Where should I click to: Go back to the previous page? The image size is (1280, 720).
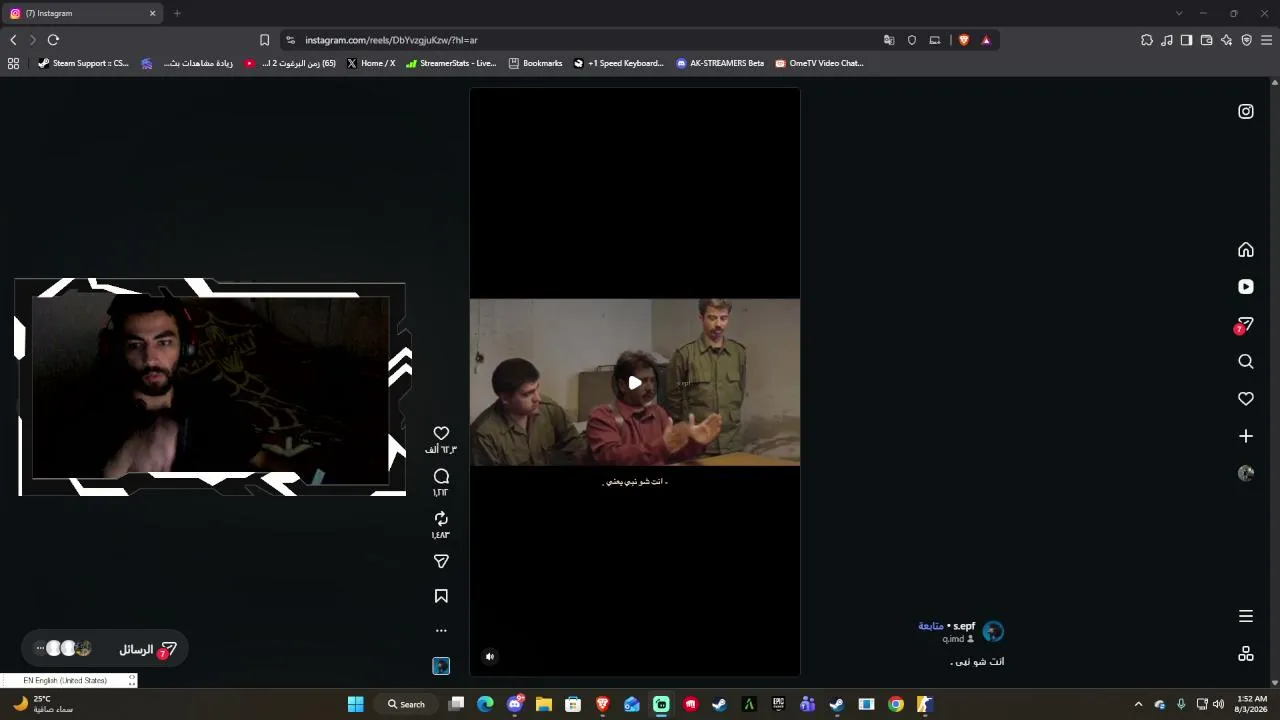pos(13,40)
